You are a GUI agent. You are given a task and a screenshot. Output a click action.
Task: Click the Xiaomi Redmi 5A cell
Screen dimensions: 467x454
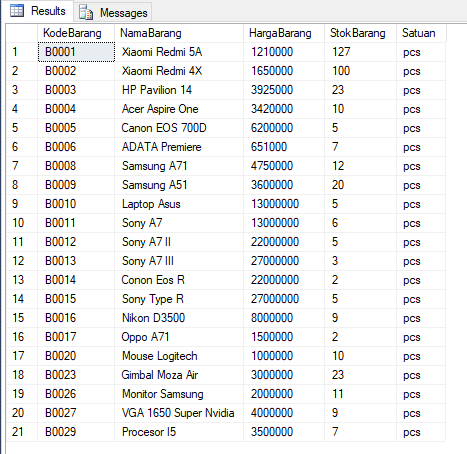179,52
